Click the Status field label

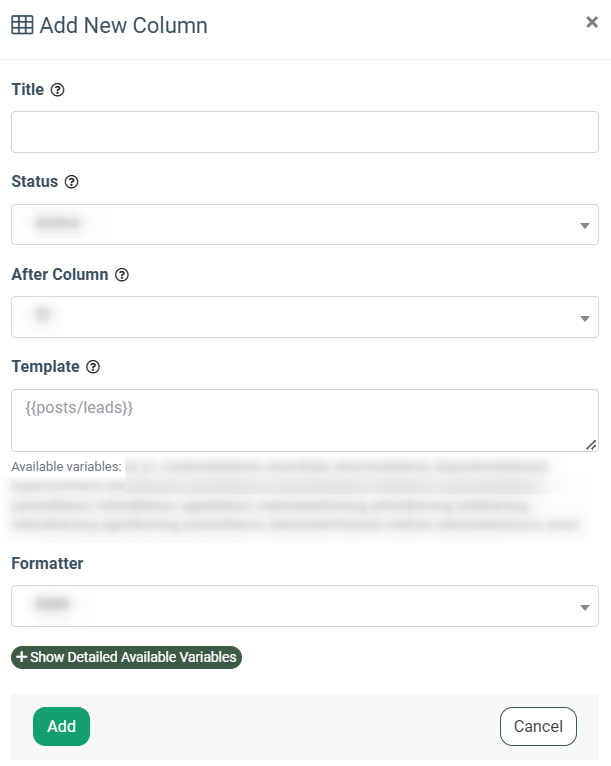coord(34,182)
